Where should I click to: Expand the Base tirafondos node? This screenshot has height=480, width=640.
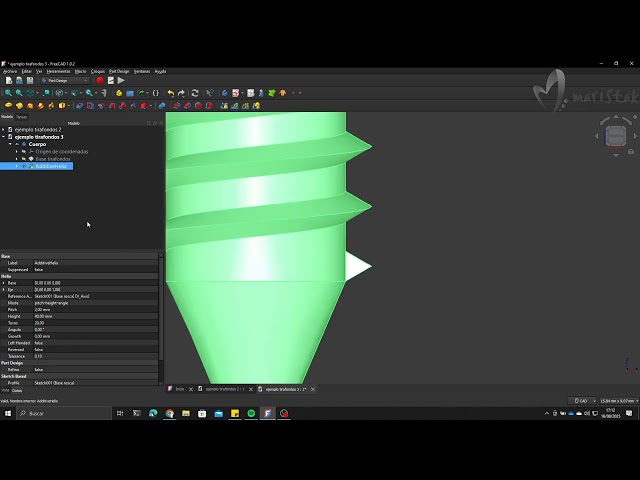pyautogui.click(x=17, y=159)
